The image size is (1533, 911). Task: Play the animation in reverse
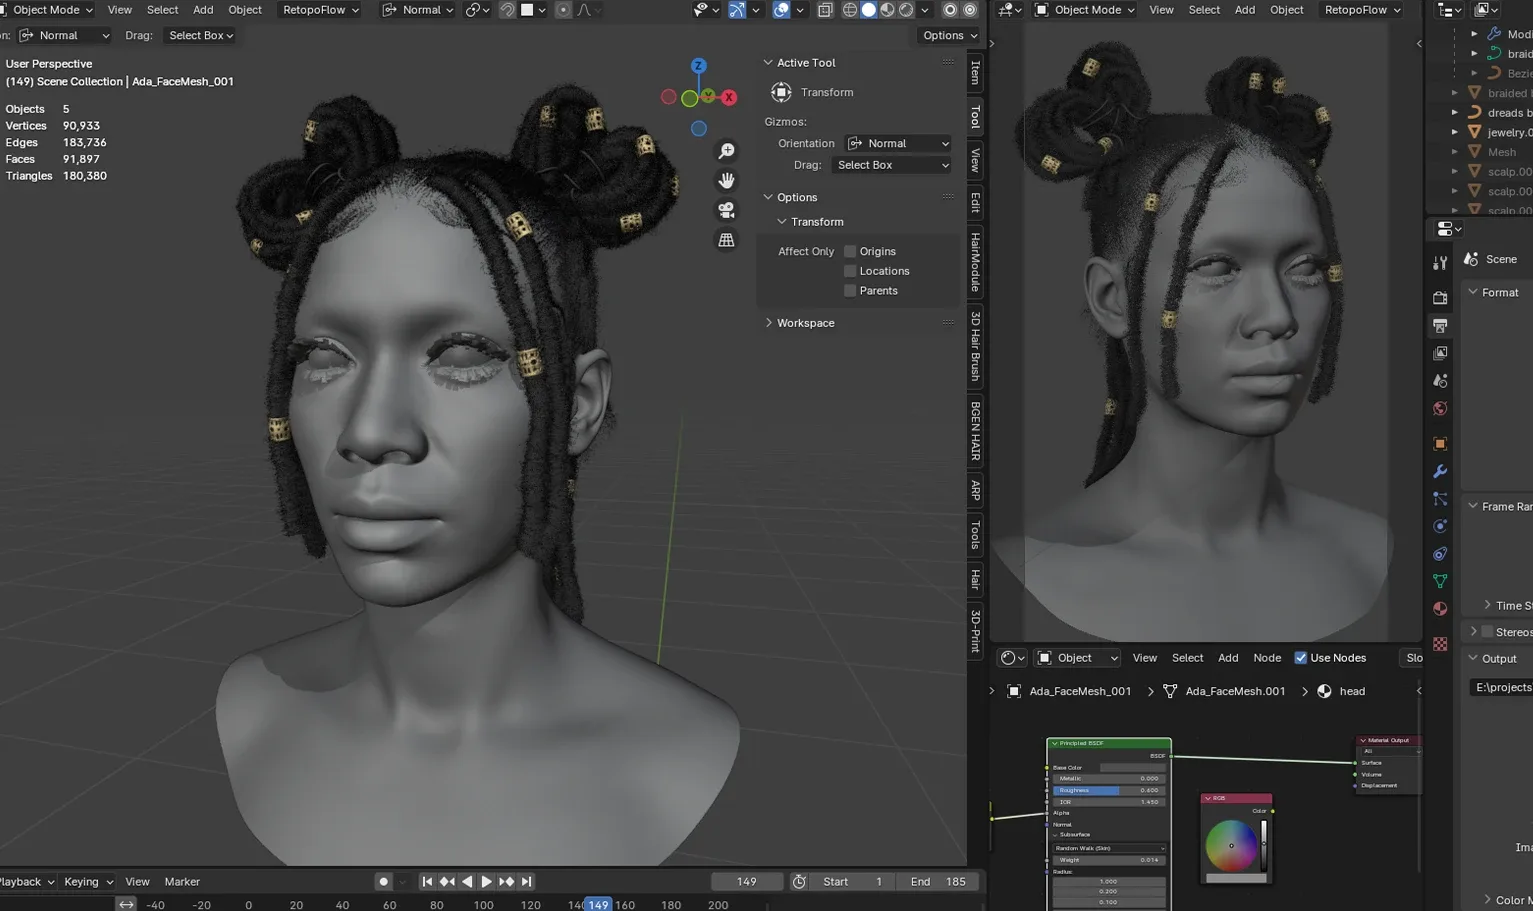click(x=467, y=882)
